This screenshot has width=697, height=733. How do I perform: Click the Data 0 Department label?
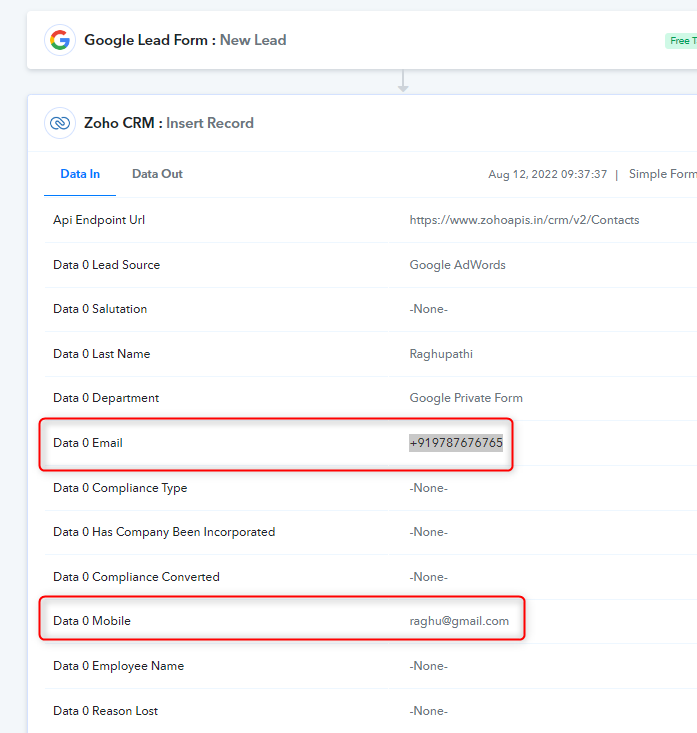[106, 398]
